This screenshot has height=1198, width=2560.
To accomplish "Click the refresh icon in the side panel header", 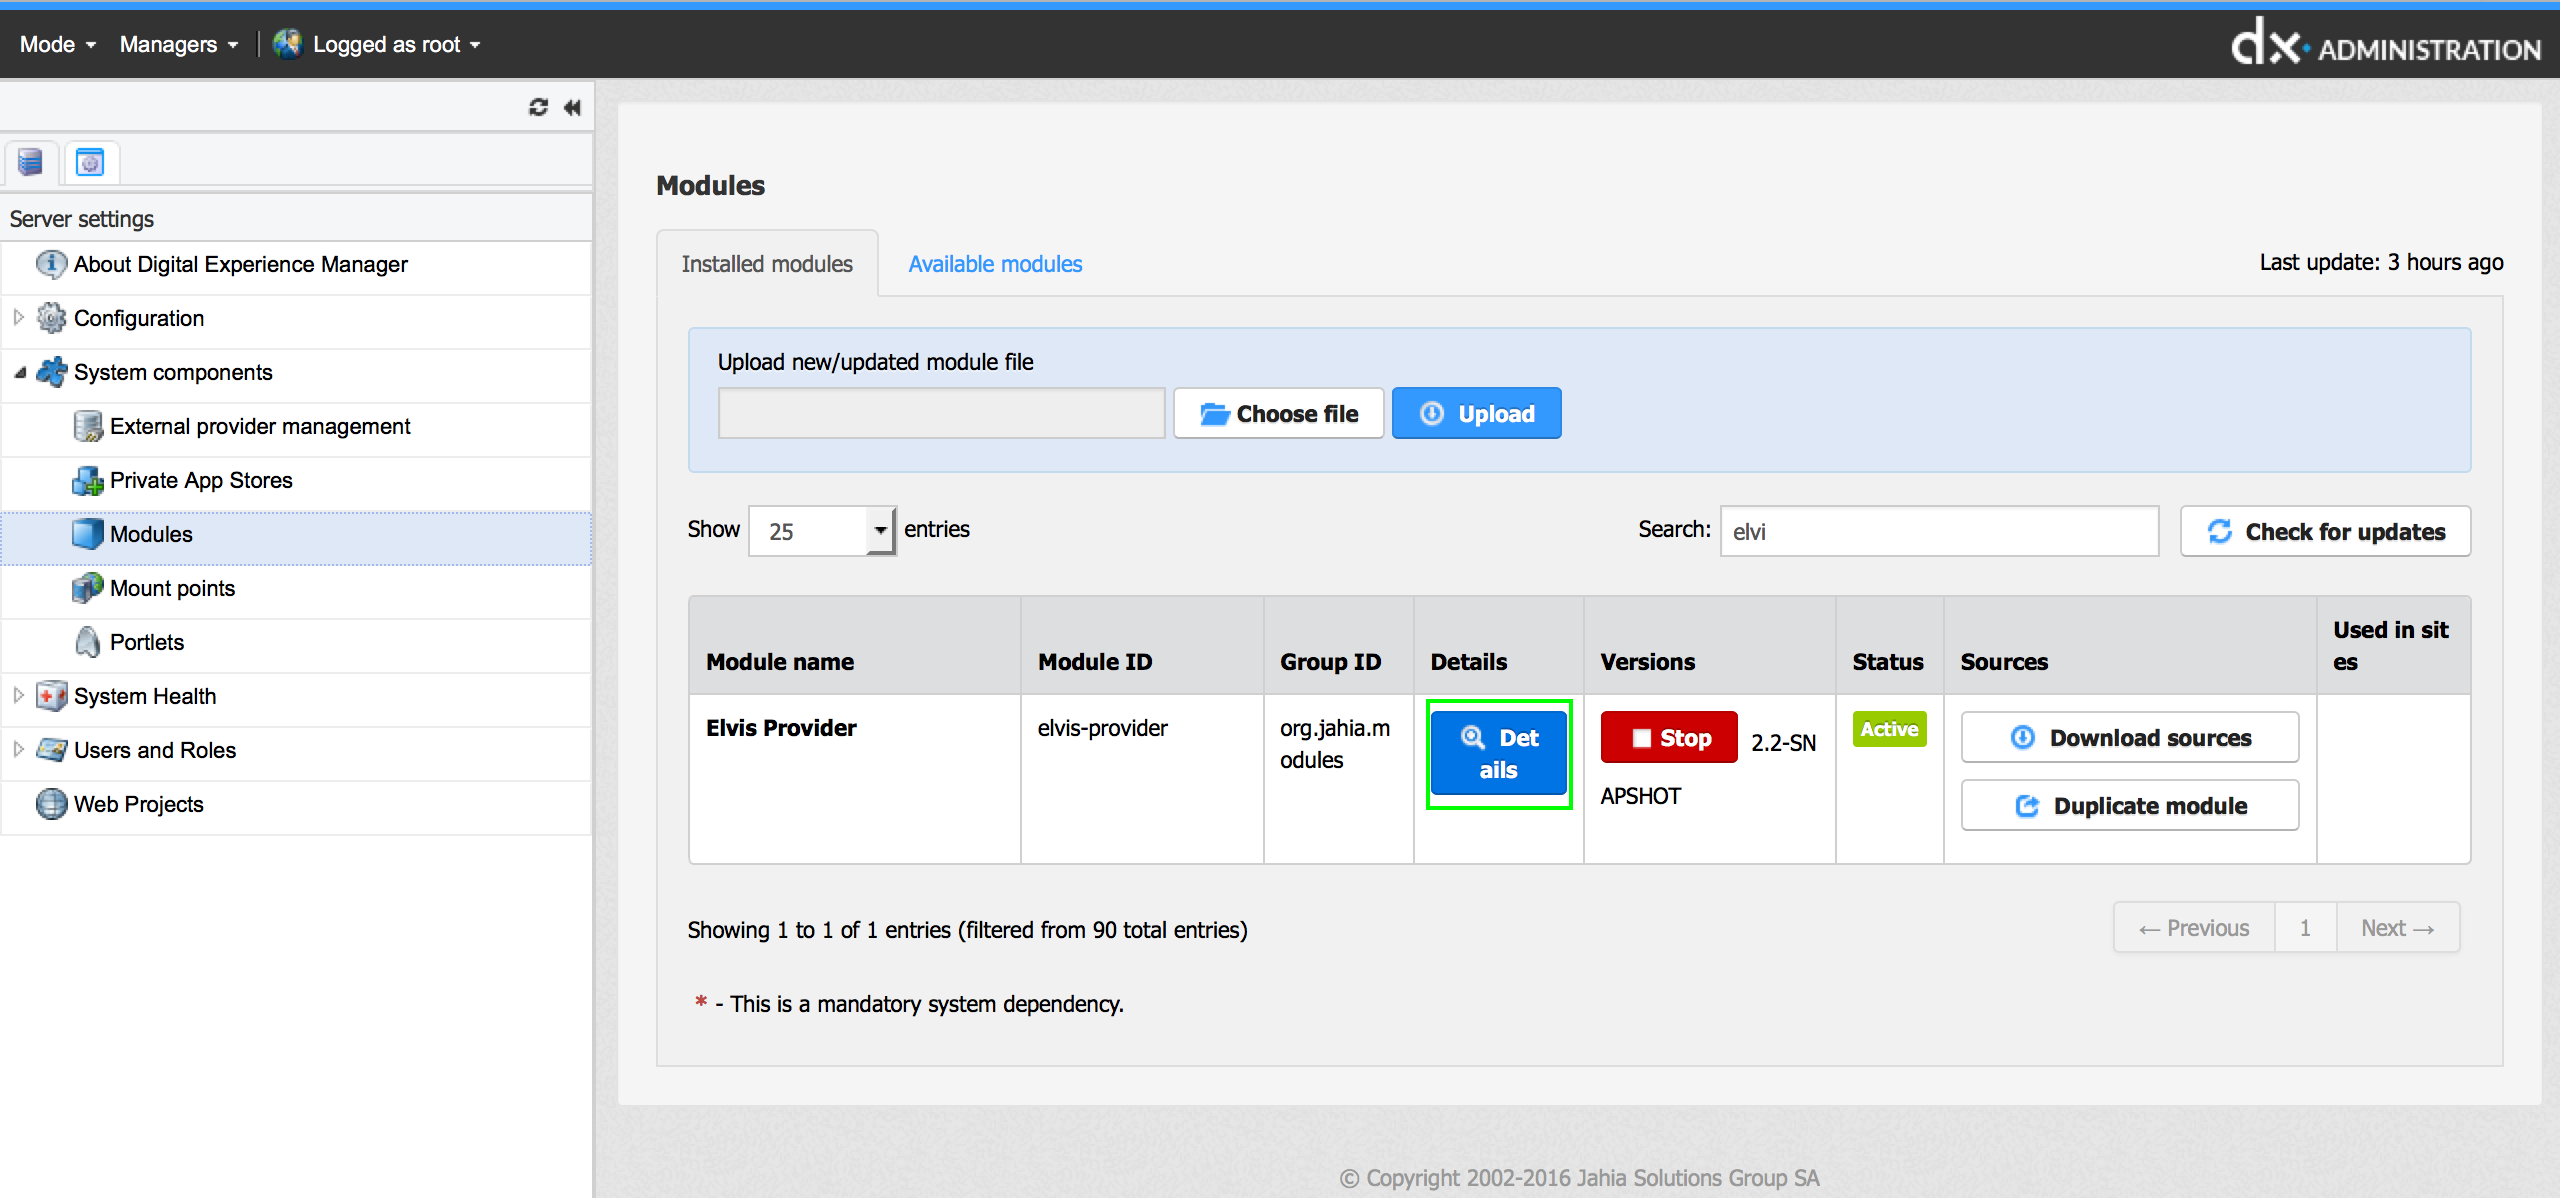I will coord(538,107).
